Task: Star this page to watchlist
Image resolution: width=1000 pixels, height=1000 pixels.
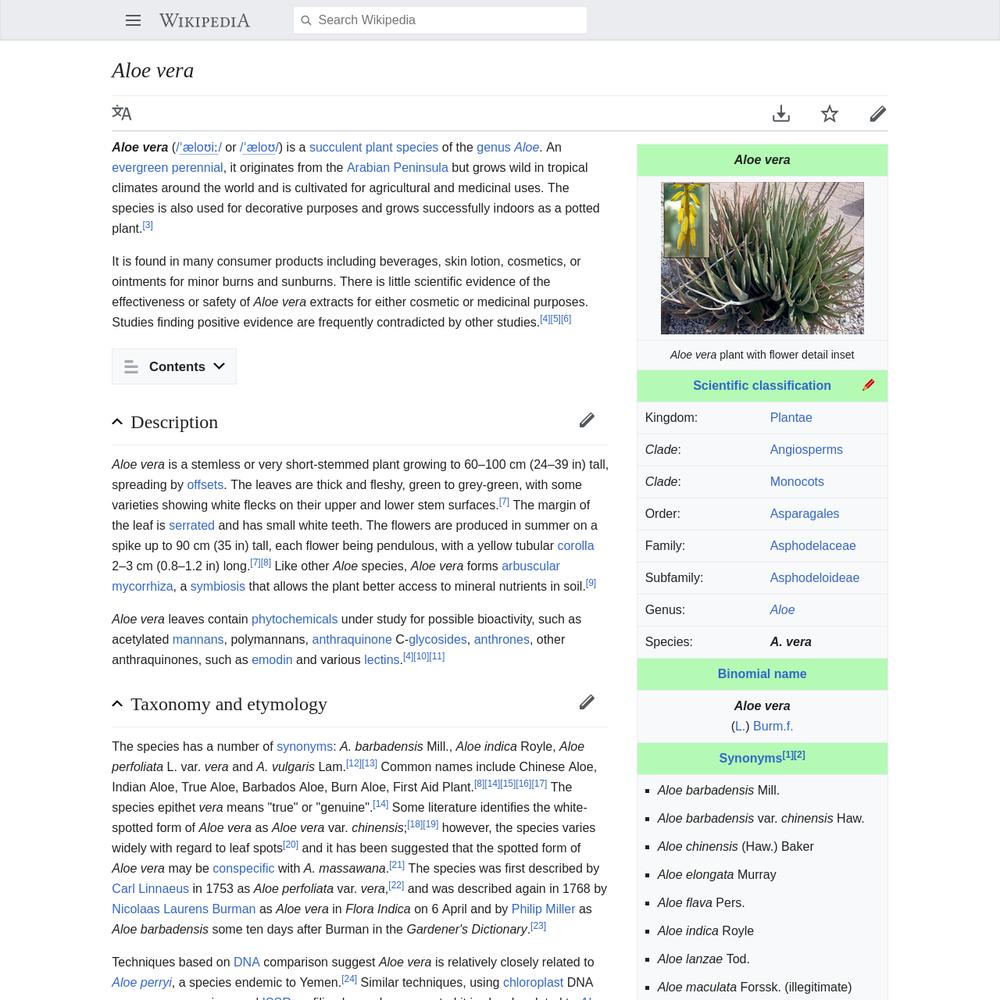Action: point(830,114)
